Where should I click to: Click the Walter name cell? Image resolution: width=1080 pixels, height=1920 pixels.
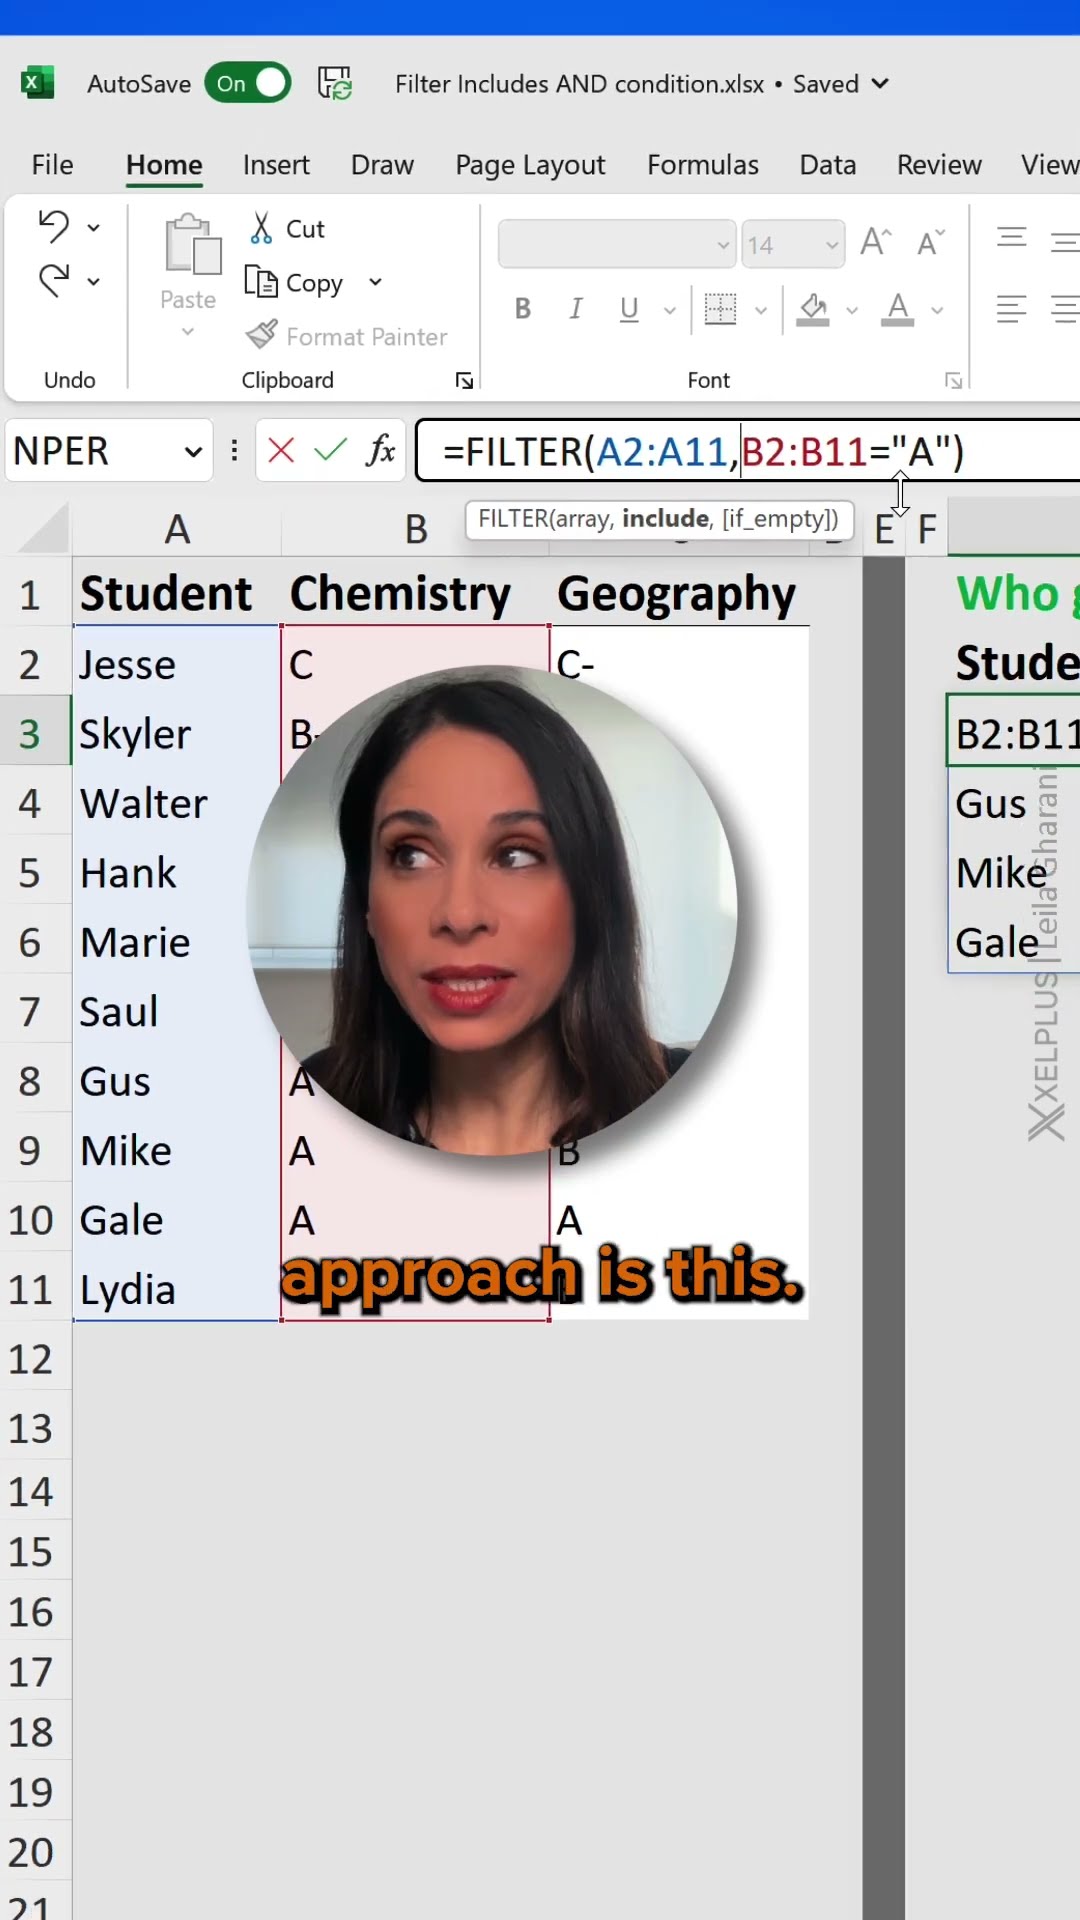click(176, 803)
